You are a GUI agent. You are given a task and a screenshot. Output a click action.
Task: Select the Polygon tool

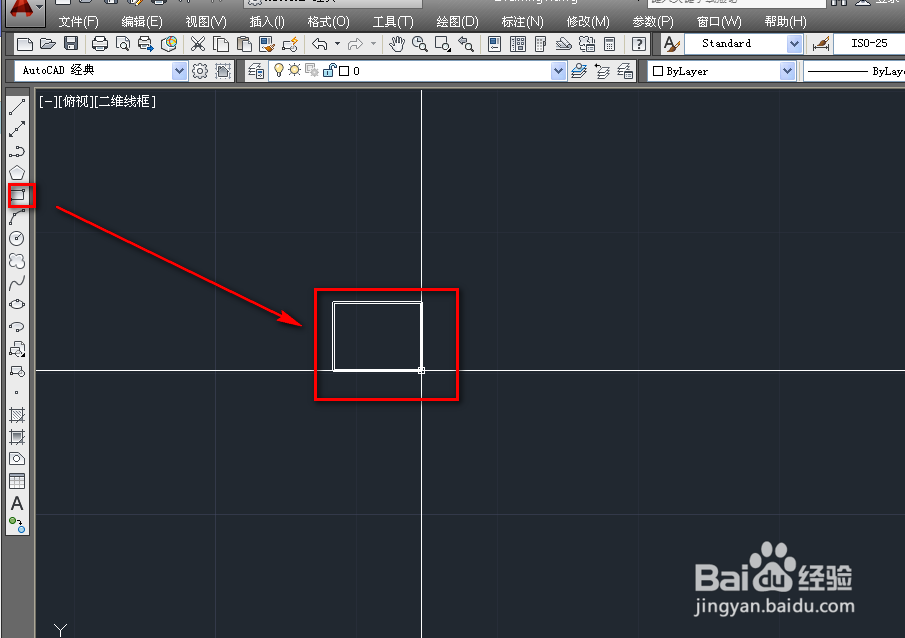(x=17, y=173)
